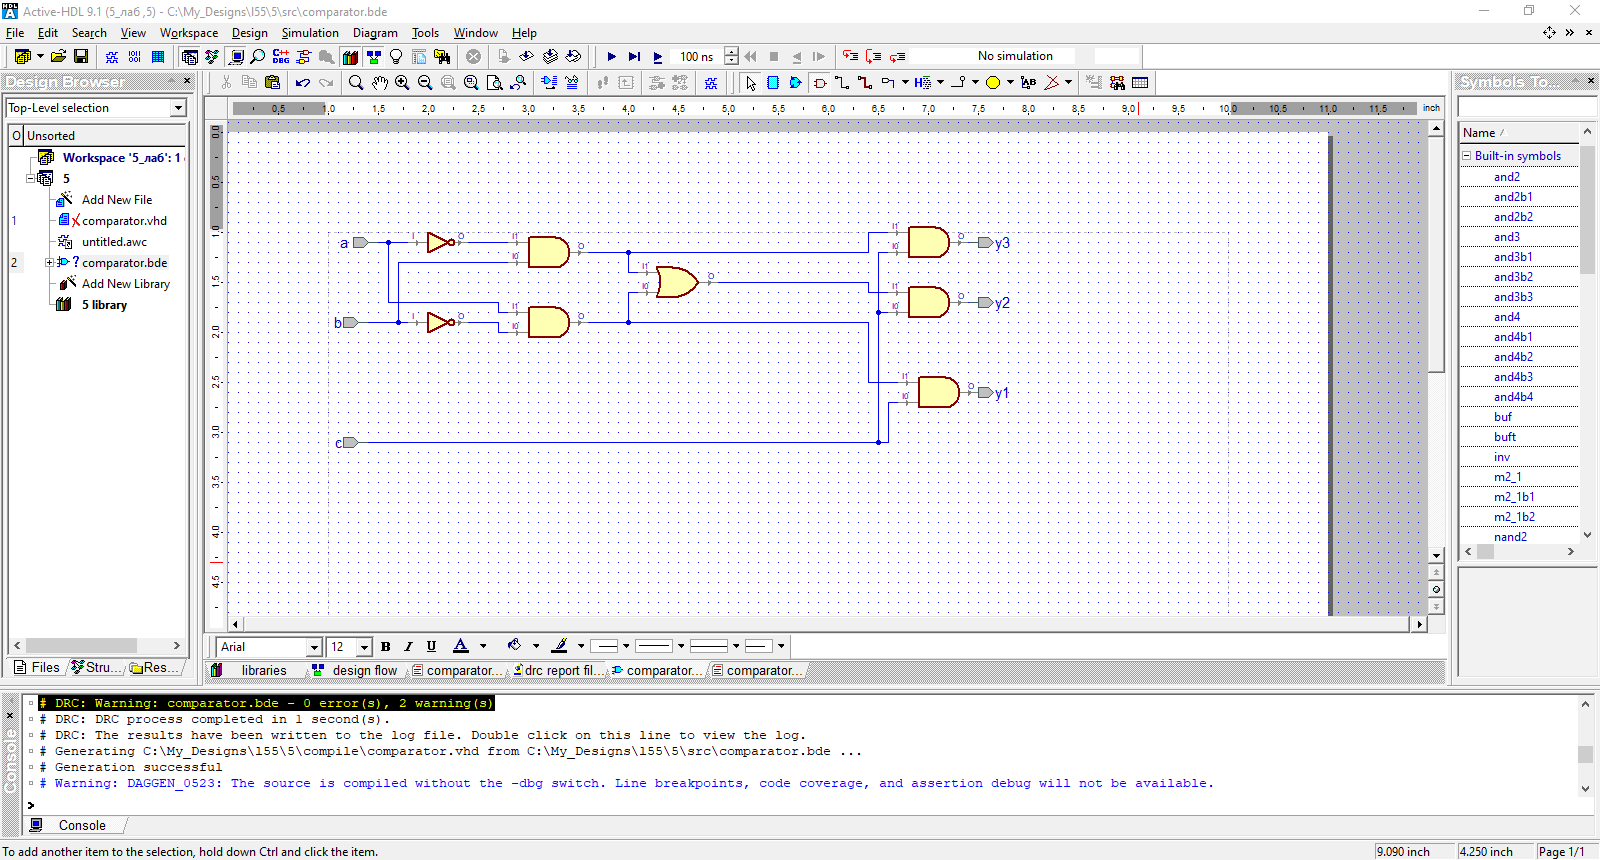This screenshot has height=860, width=1600.
Task: Click Add New File in Design Browser
Action: (116, 200)
